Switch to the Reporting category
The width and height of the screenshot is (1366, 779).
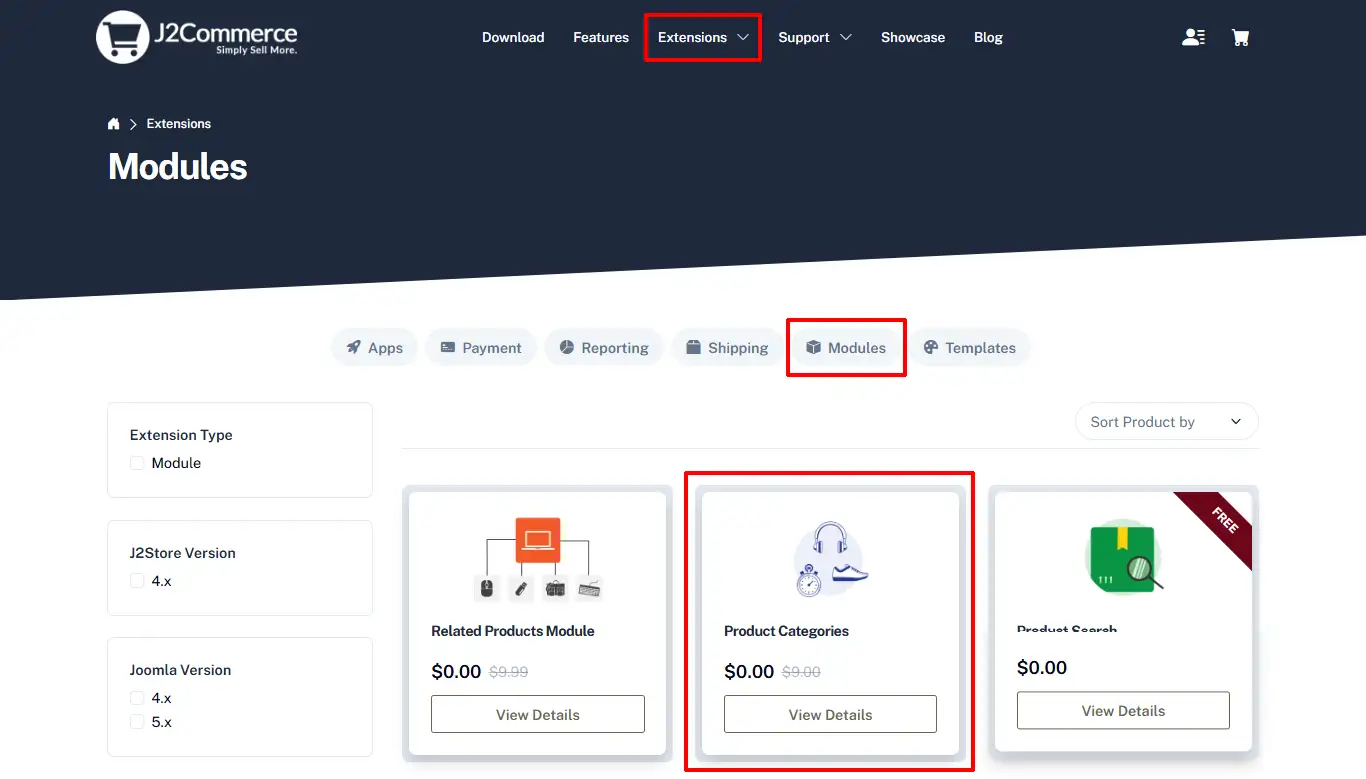point(604,348)
